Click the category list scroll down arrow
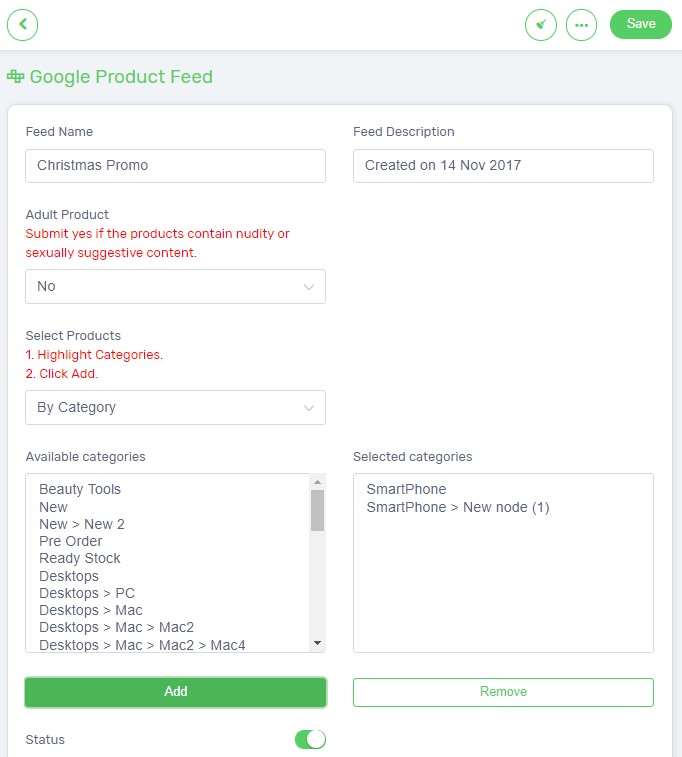This screenshot has width=682, height=757. coord(317,643)
